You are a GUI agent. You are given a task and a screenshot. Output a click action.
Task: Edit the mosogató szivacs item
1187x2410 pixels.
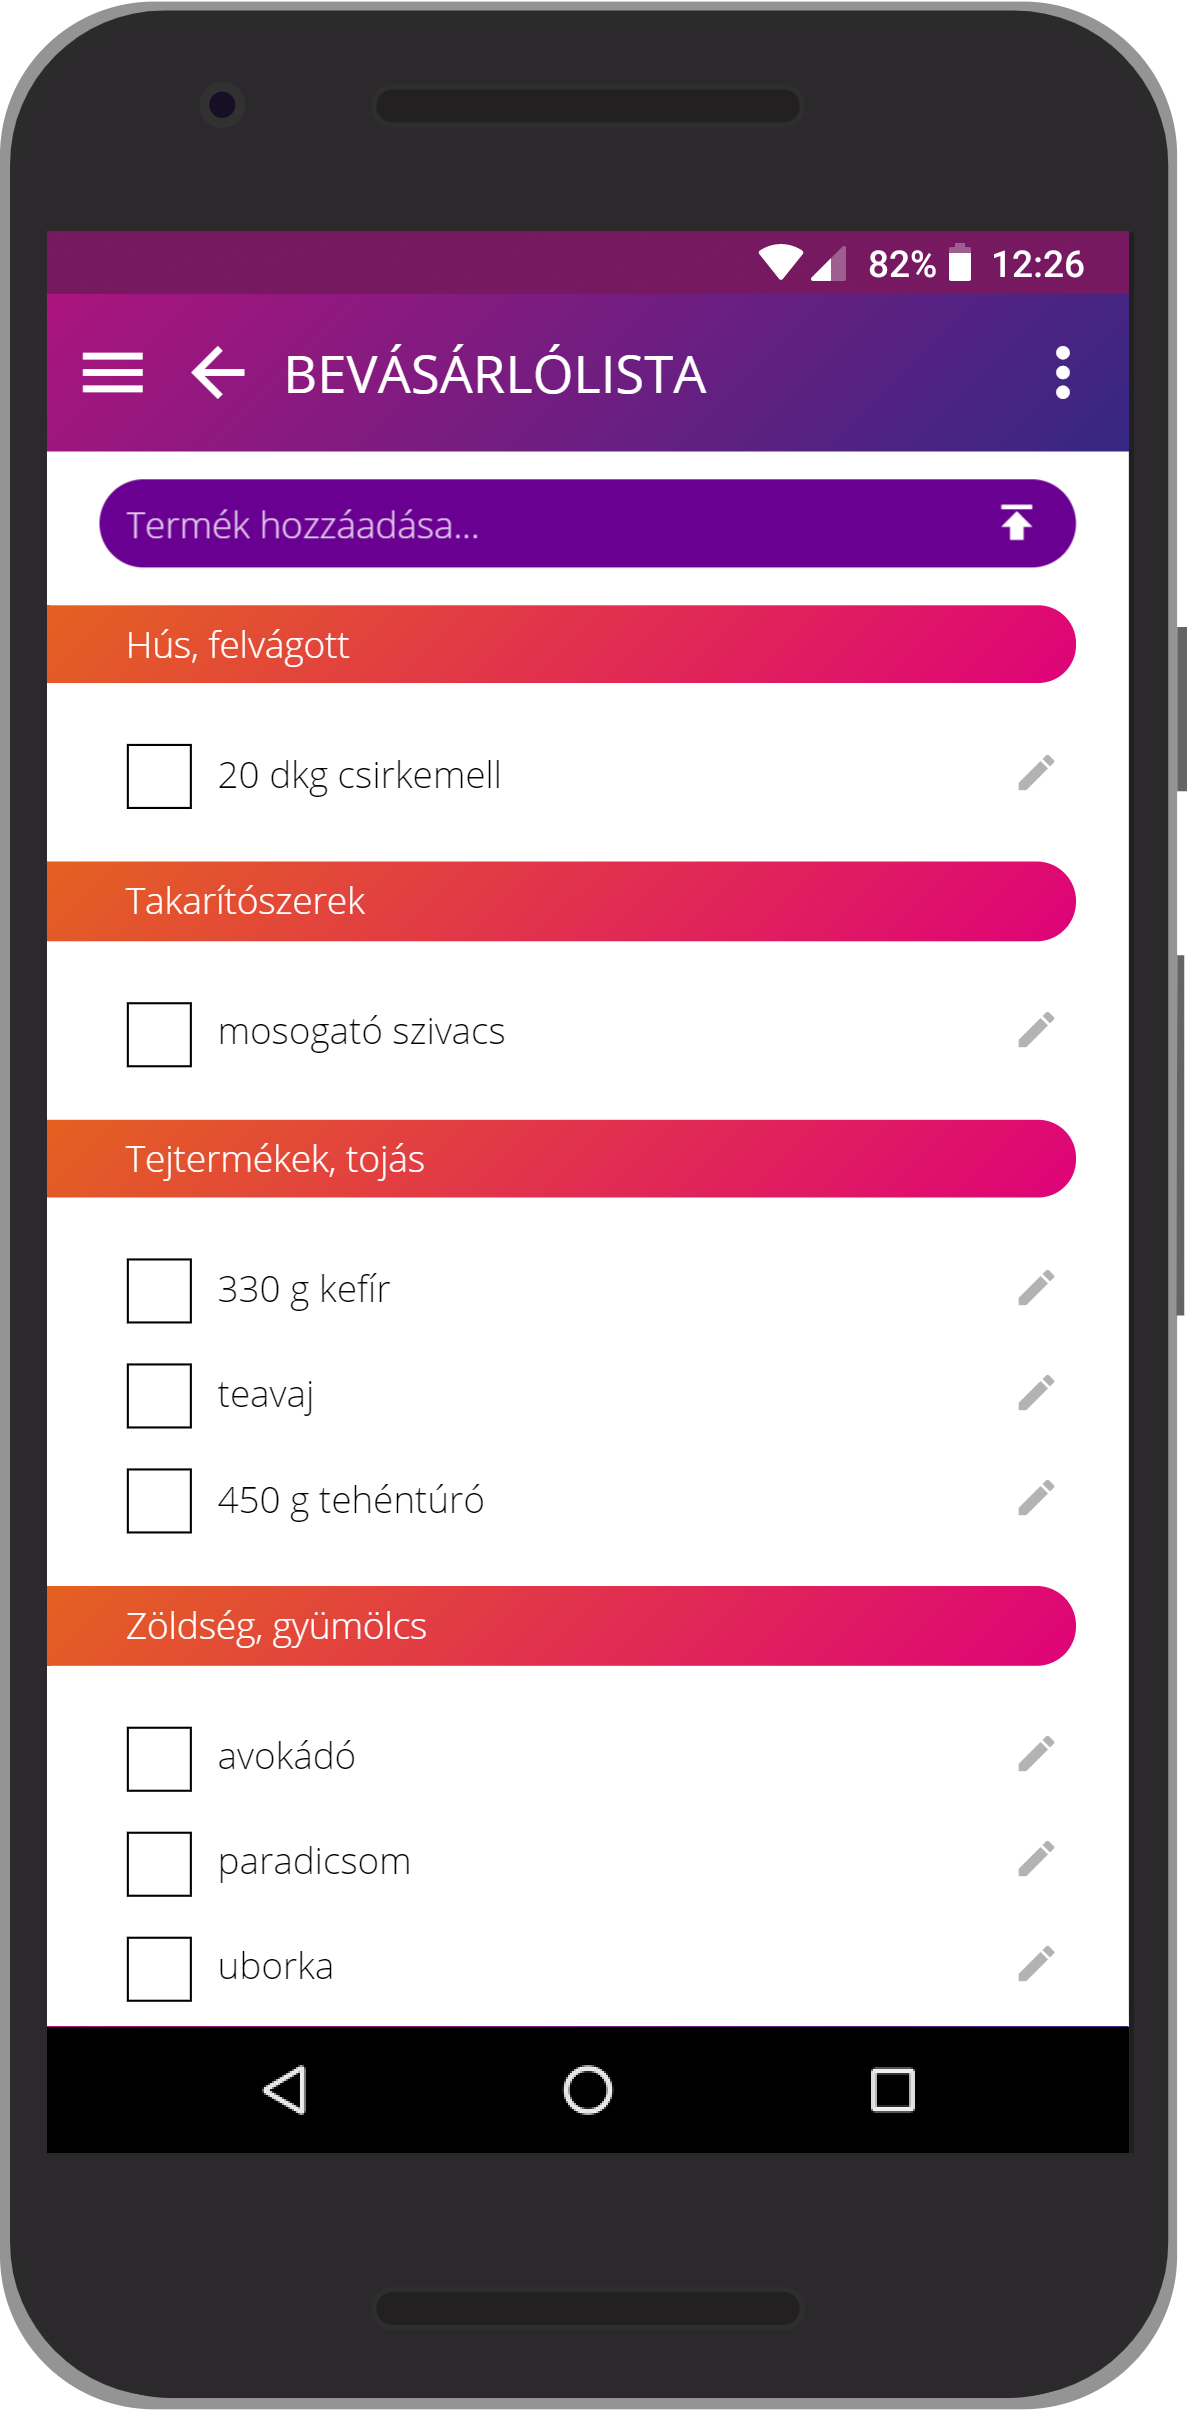[x=1036, y=1030]
